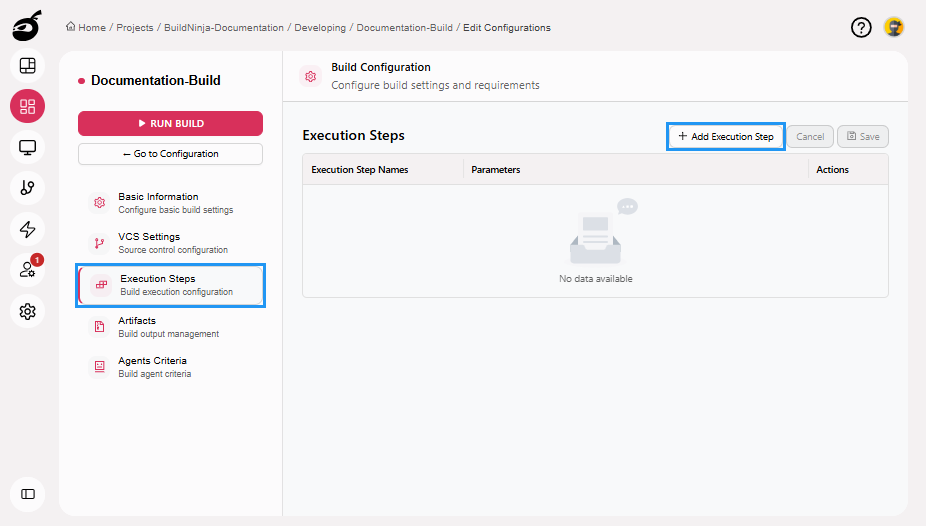926x526 pixels.
Task: Click the Execution Steps blocks icon
Action: tap(102, 285)
